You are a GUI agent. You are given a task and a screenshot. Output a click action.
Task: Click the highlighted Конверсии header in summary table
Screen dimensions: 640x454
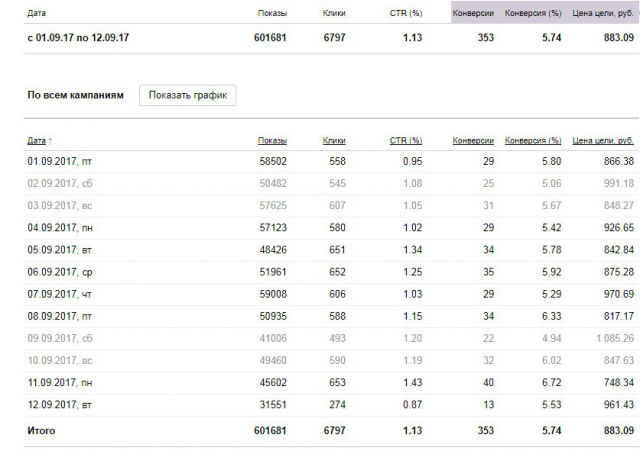tap(473, 13)
